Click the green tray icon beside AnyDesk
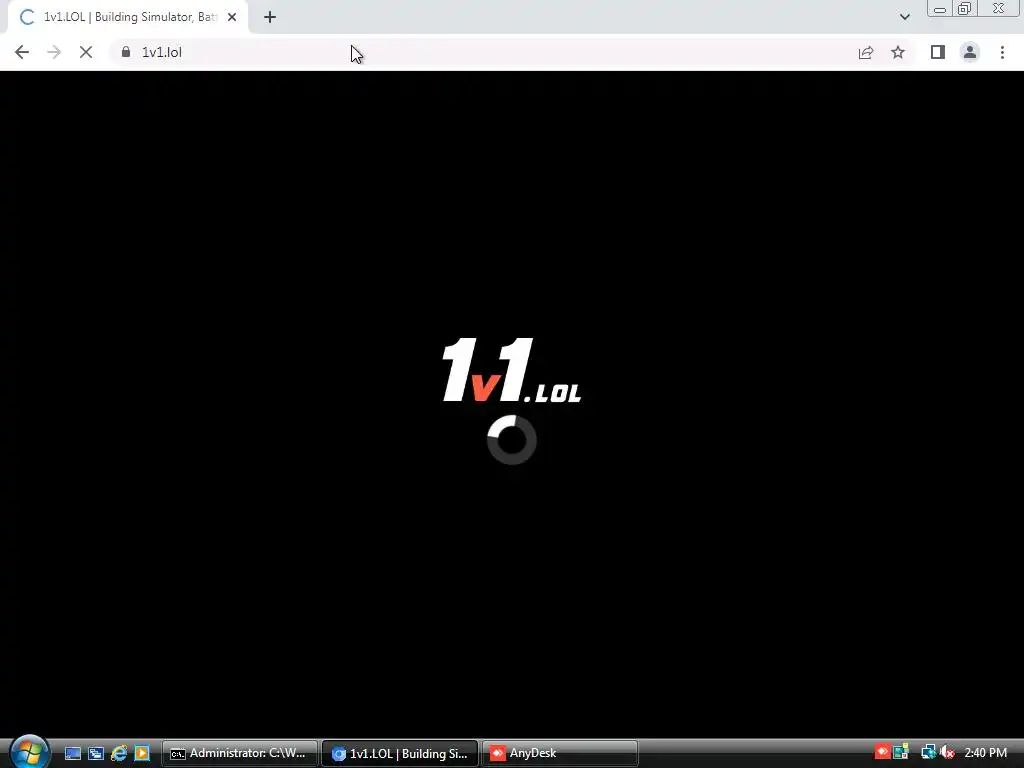This screenshot has width=1024, height=768. (901, 752)
